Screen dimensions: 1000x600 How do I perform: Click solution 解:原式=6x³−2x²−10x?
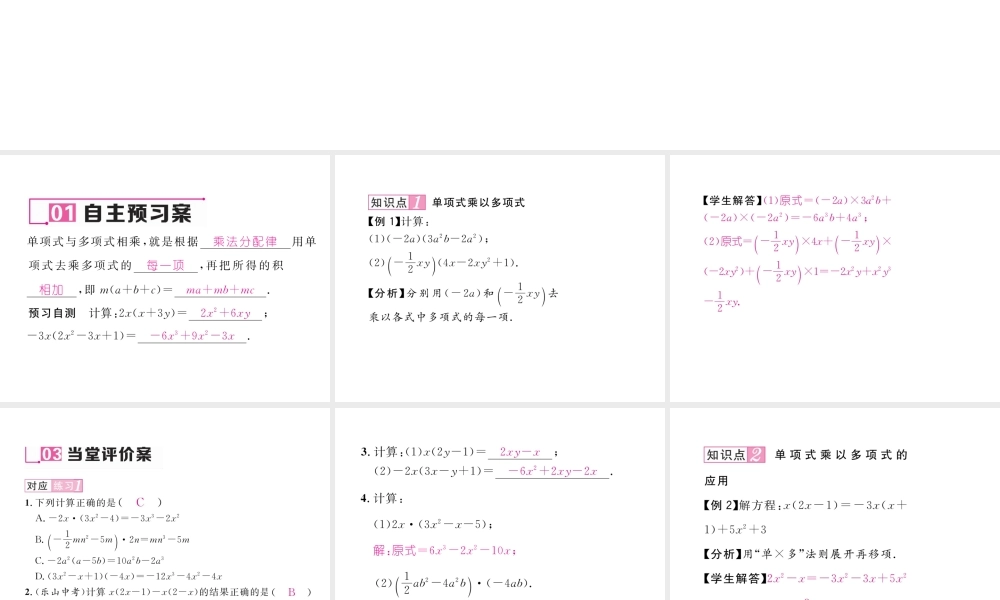[445, 550]
